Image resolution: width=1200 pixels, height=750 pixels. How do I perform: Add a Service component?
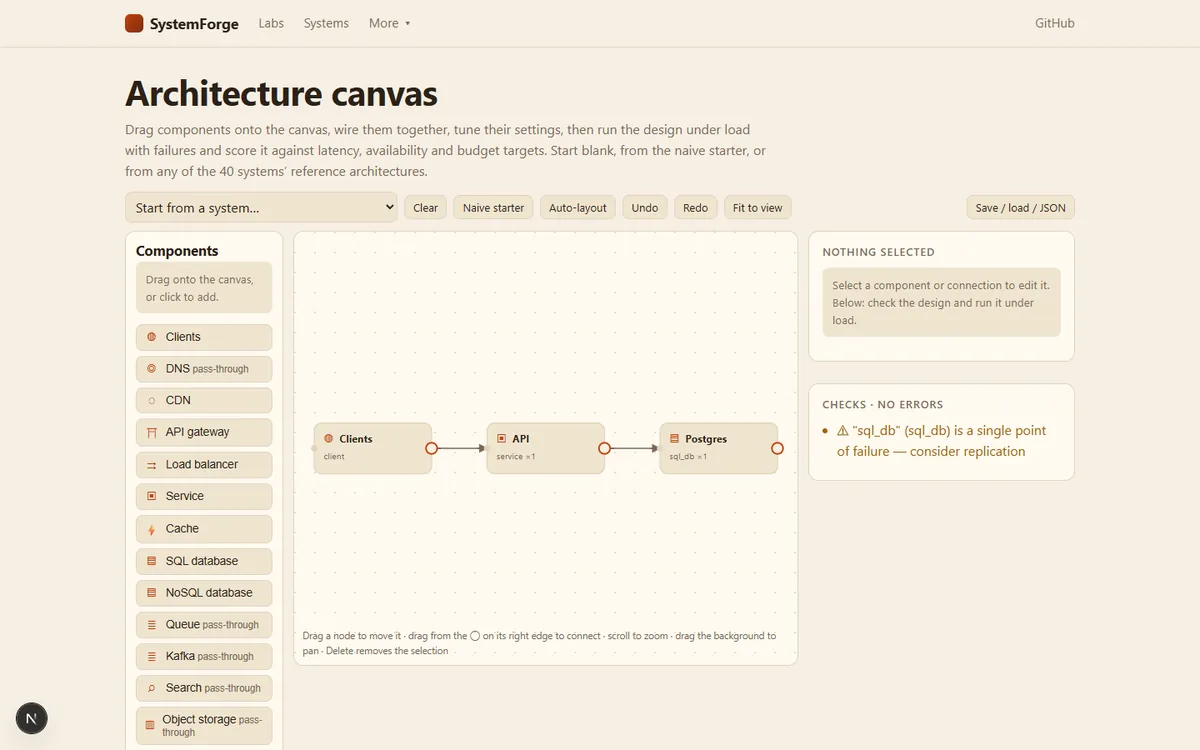tap(204, 496)
